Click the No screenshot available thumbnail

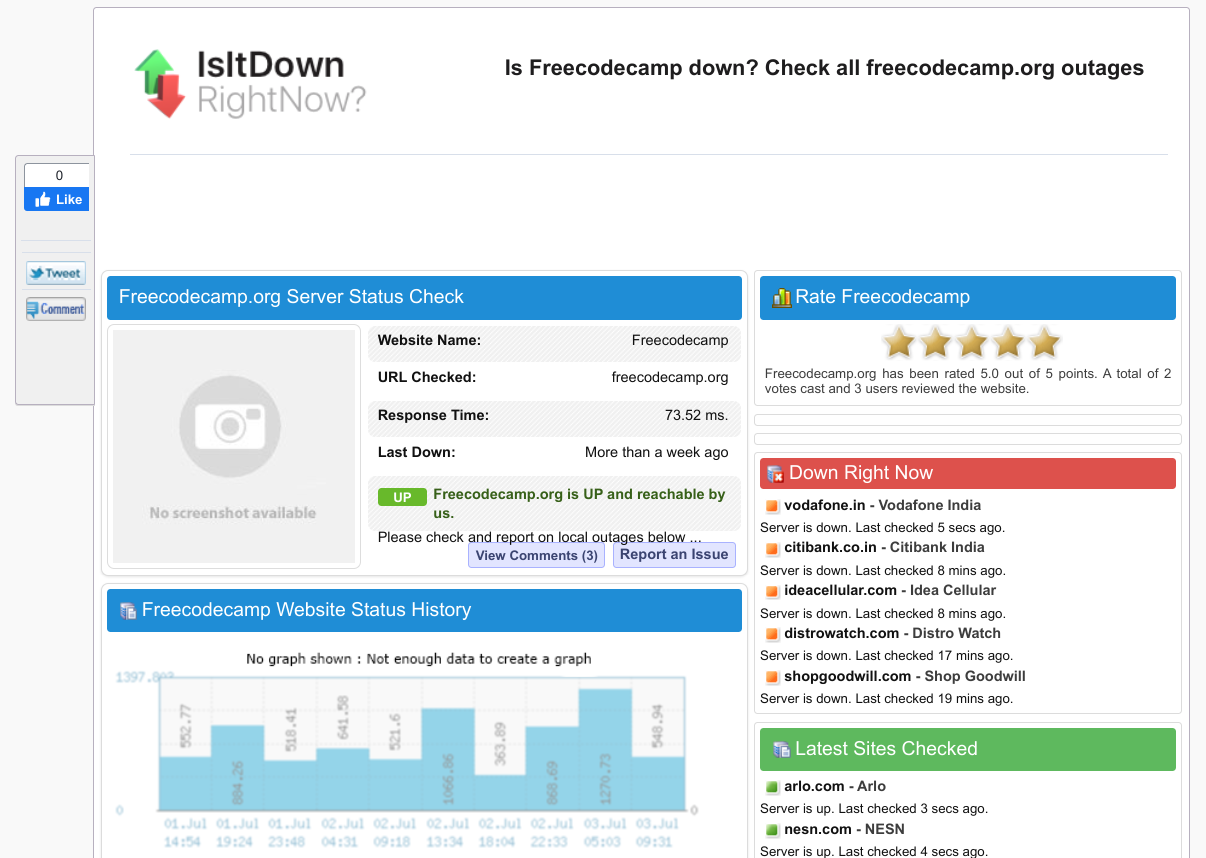coord(233,446)
